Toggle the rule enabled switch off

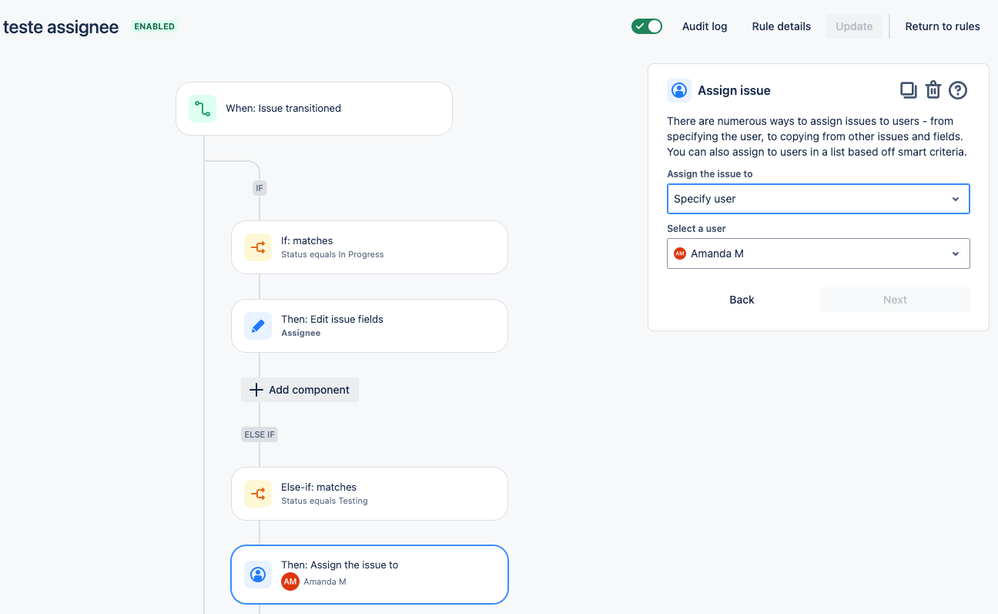point(647,26)
